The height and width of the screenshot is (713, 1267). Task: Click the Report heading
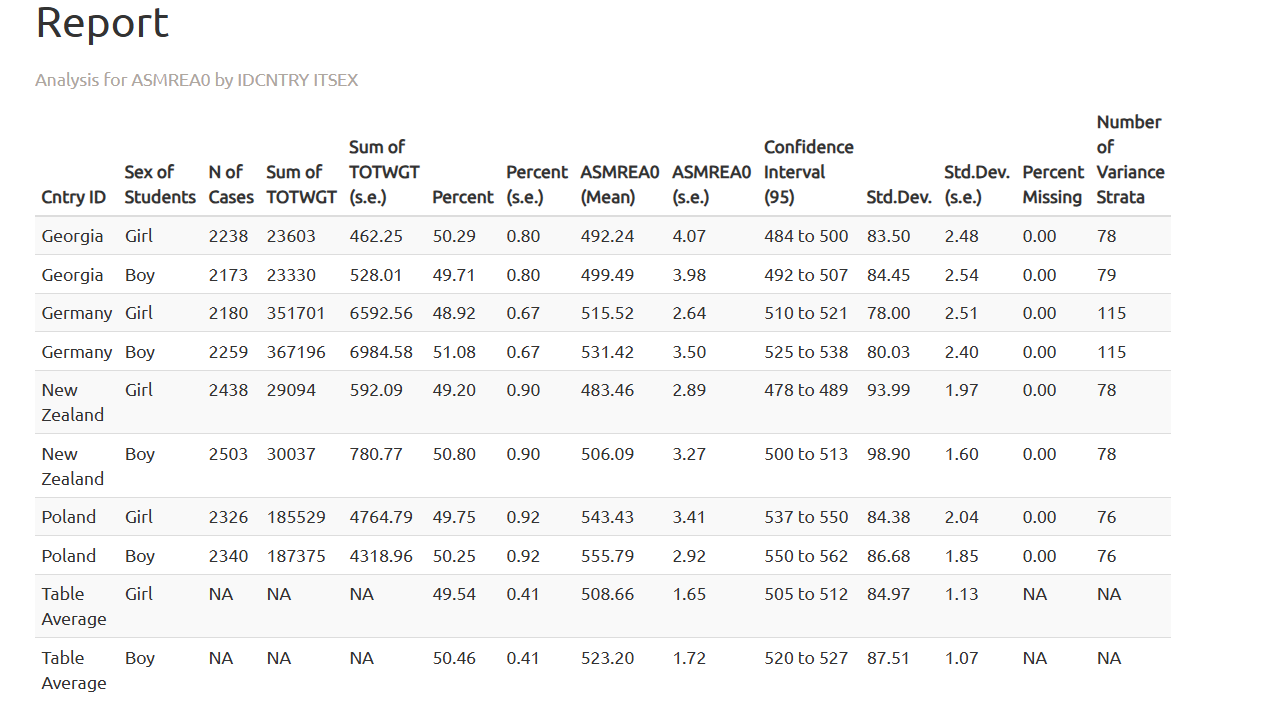pos(102,23)
